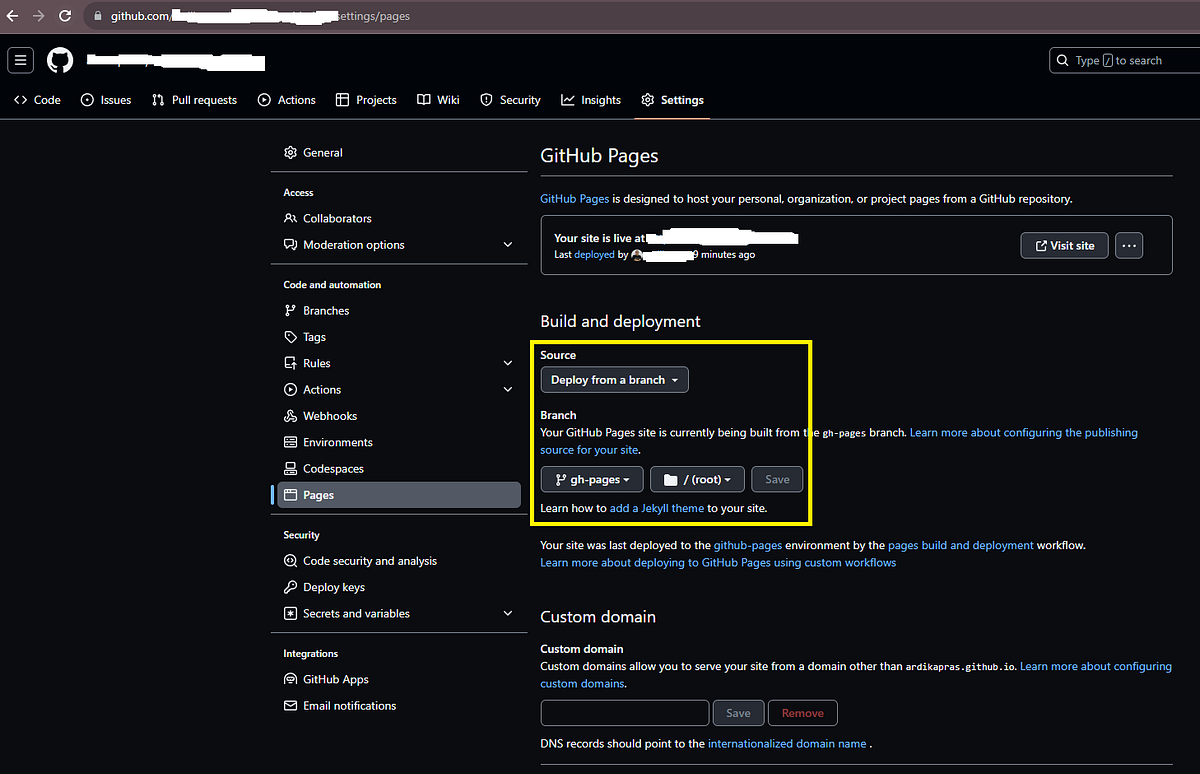The width and height of the screenshot is (1200, 774).
Task: Open the three-dots menu beside Visit site
Action: (x=1129, y=245)
